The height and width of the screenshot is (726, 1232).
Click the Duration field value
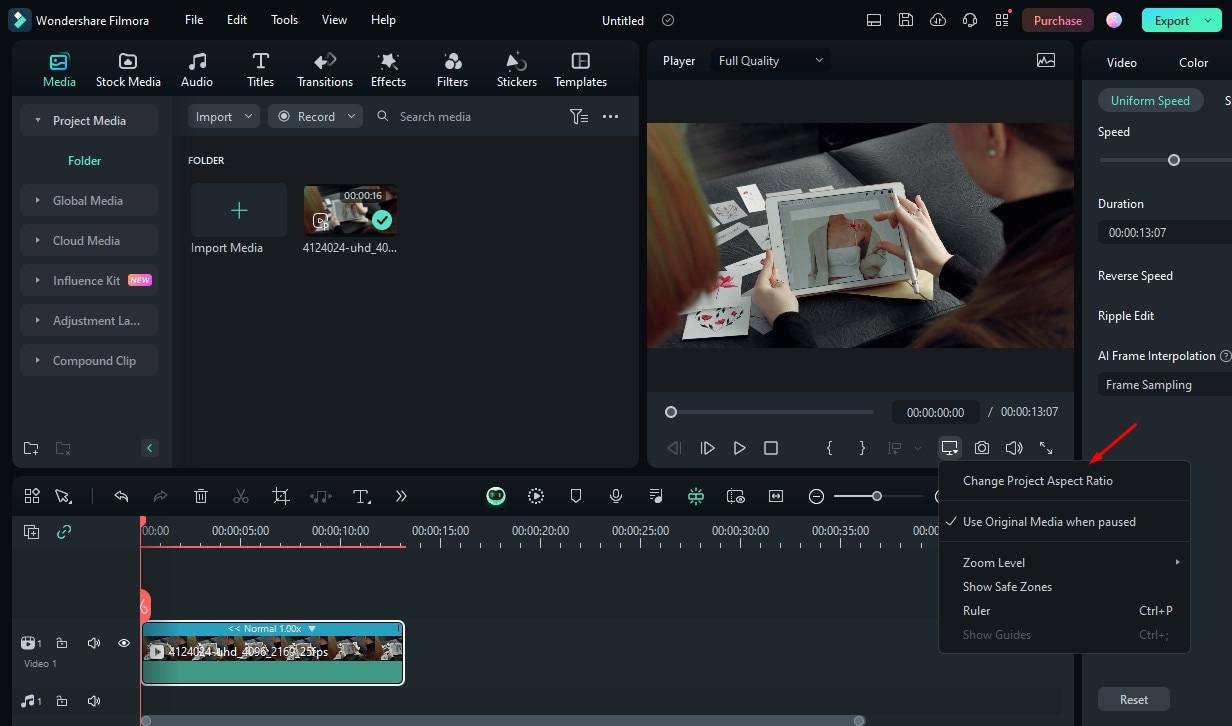pyautogui.click(x=1137, y=233)
